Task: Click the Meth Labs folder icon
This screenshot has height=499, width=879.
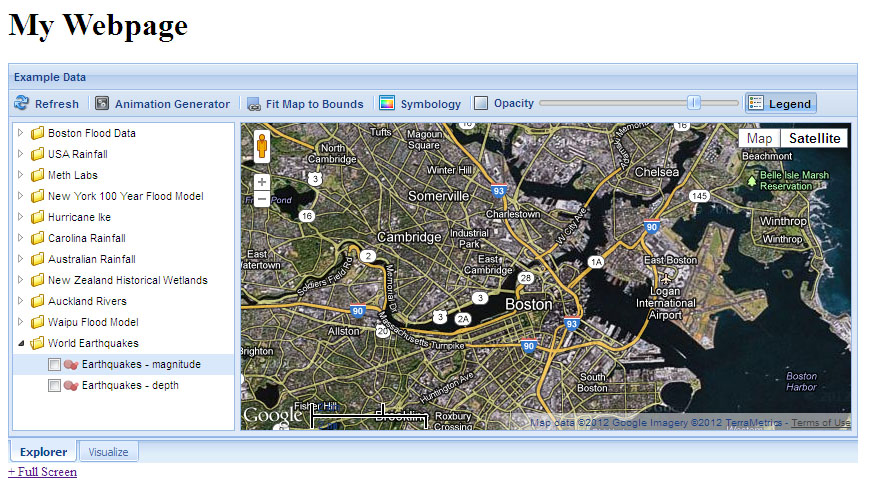Action: 38,175
